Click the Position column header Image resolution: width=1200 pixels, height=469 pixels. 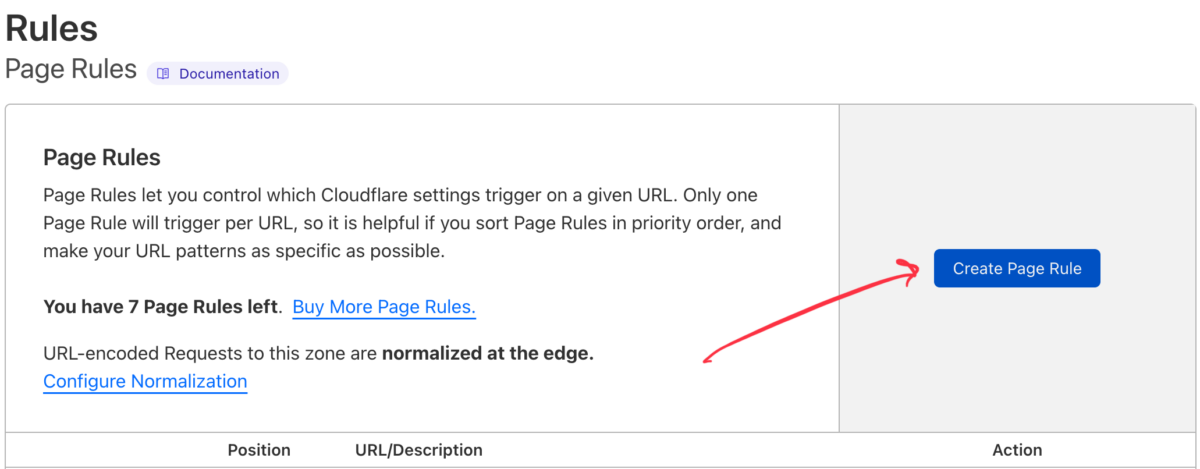tap(259, 450)
